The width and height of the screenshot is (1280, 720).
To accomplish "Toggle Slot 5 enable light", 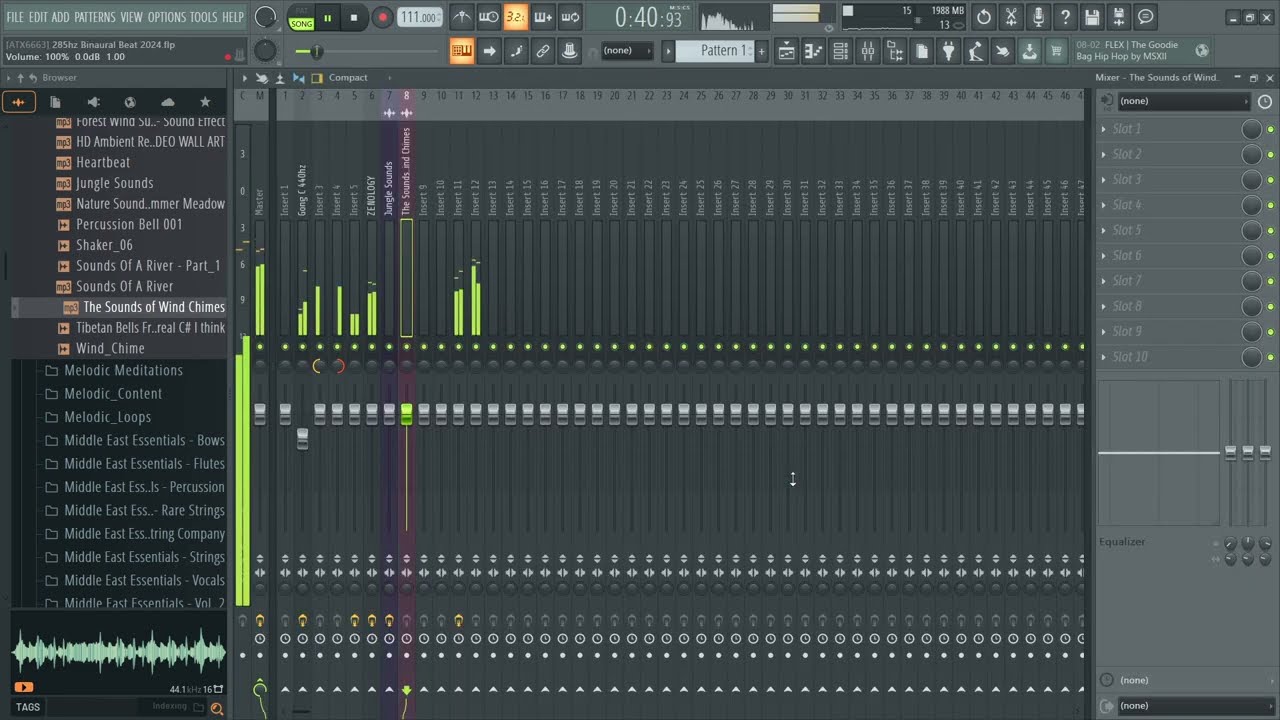I will pos(1270,231).
